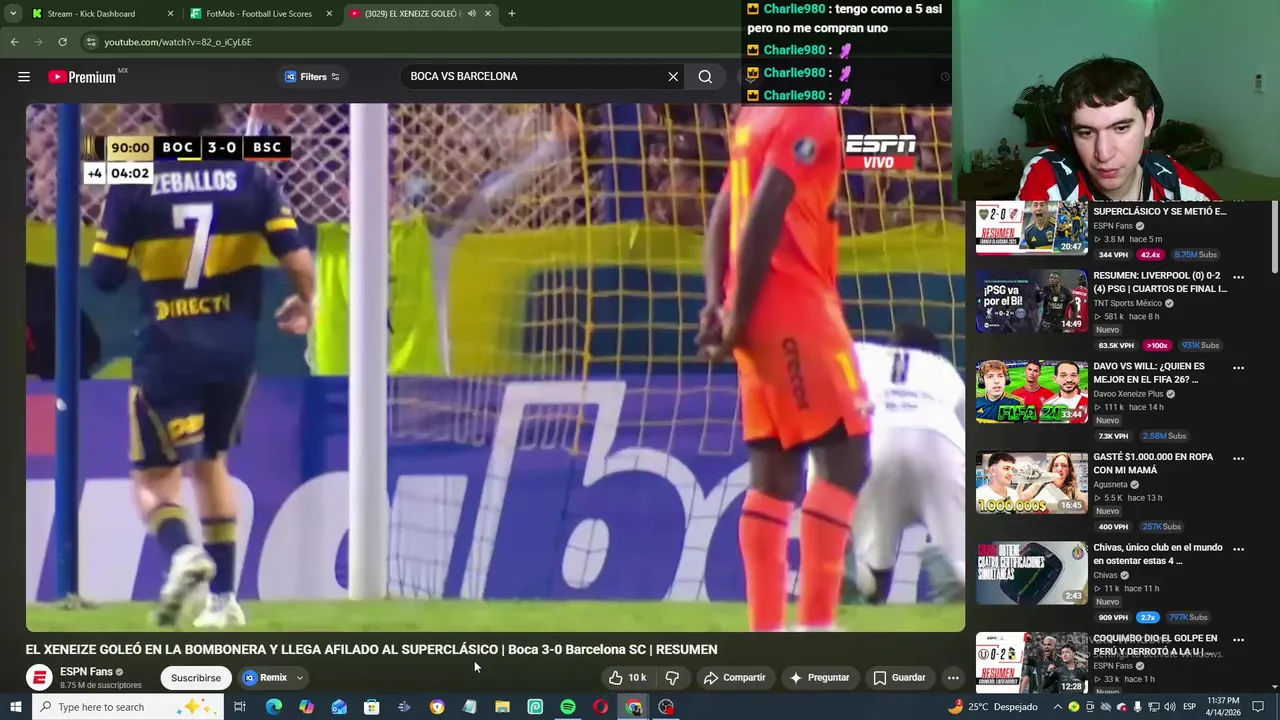Click the browser forward arrow
The image size is (1280, 720).
coord(38,42)
